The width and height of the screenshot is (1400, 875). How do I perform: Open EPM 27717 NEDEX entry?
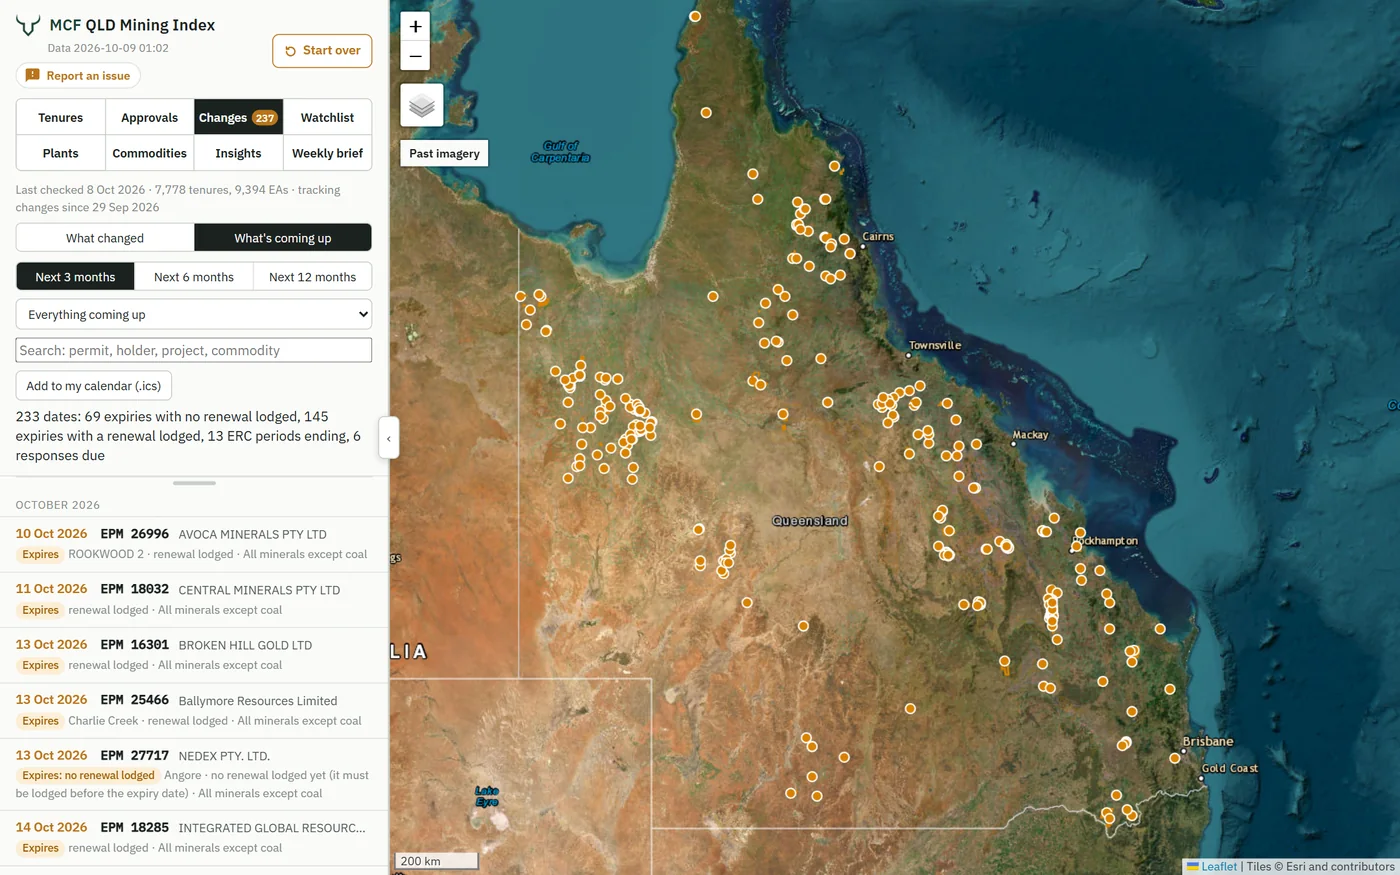point(194,774)
